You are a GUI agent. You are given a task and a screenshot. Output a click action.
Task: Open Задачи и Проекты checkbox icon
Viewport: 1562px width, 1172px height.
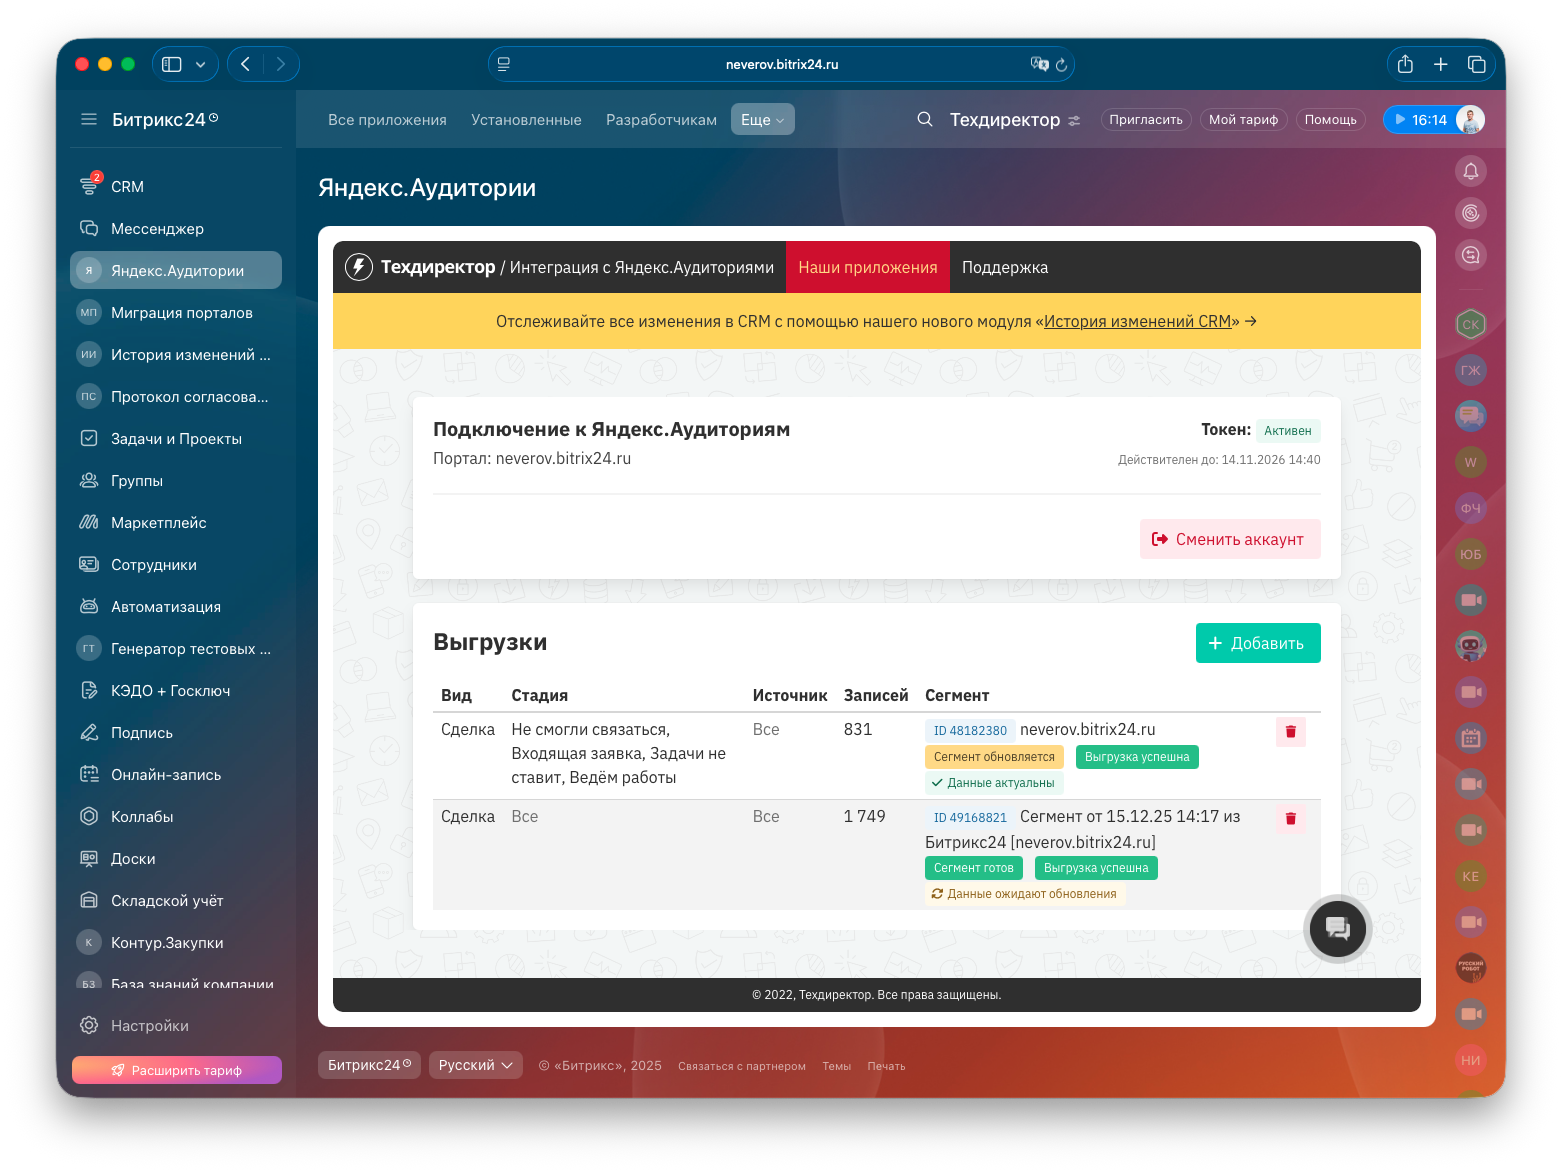pyautogui.click(x=89, y=438)
